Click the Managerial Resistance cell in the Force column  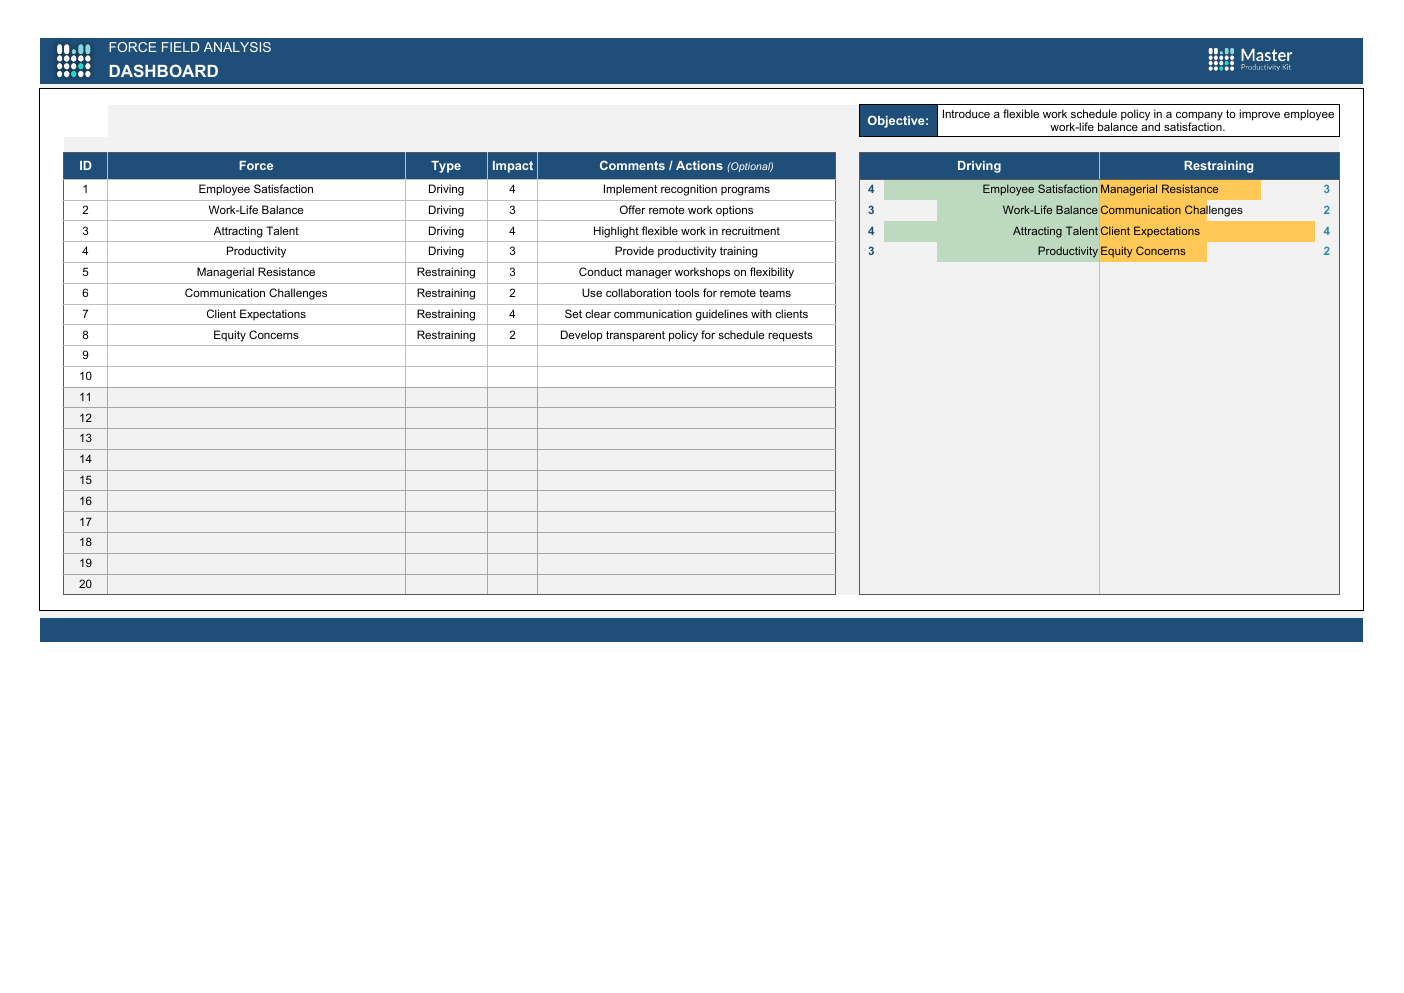coord(256,272)
